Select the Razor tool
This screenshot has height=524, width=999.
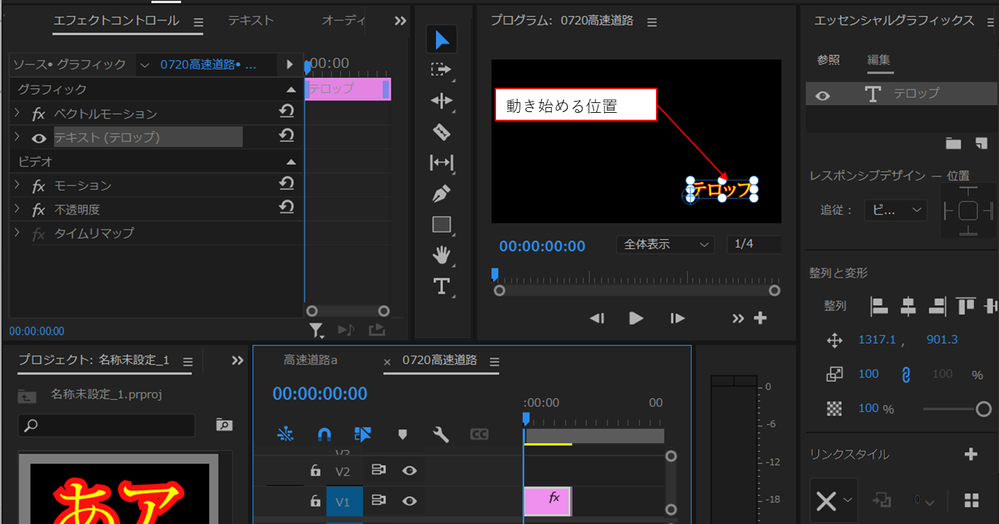[442, 132]
